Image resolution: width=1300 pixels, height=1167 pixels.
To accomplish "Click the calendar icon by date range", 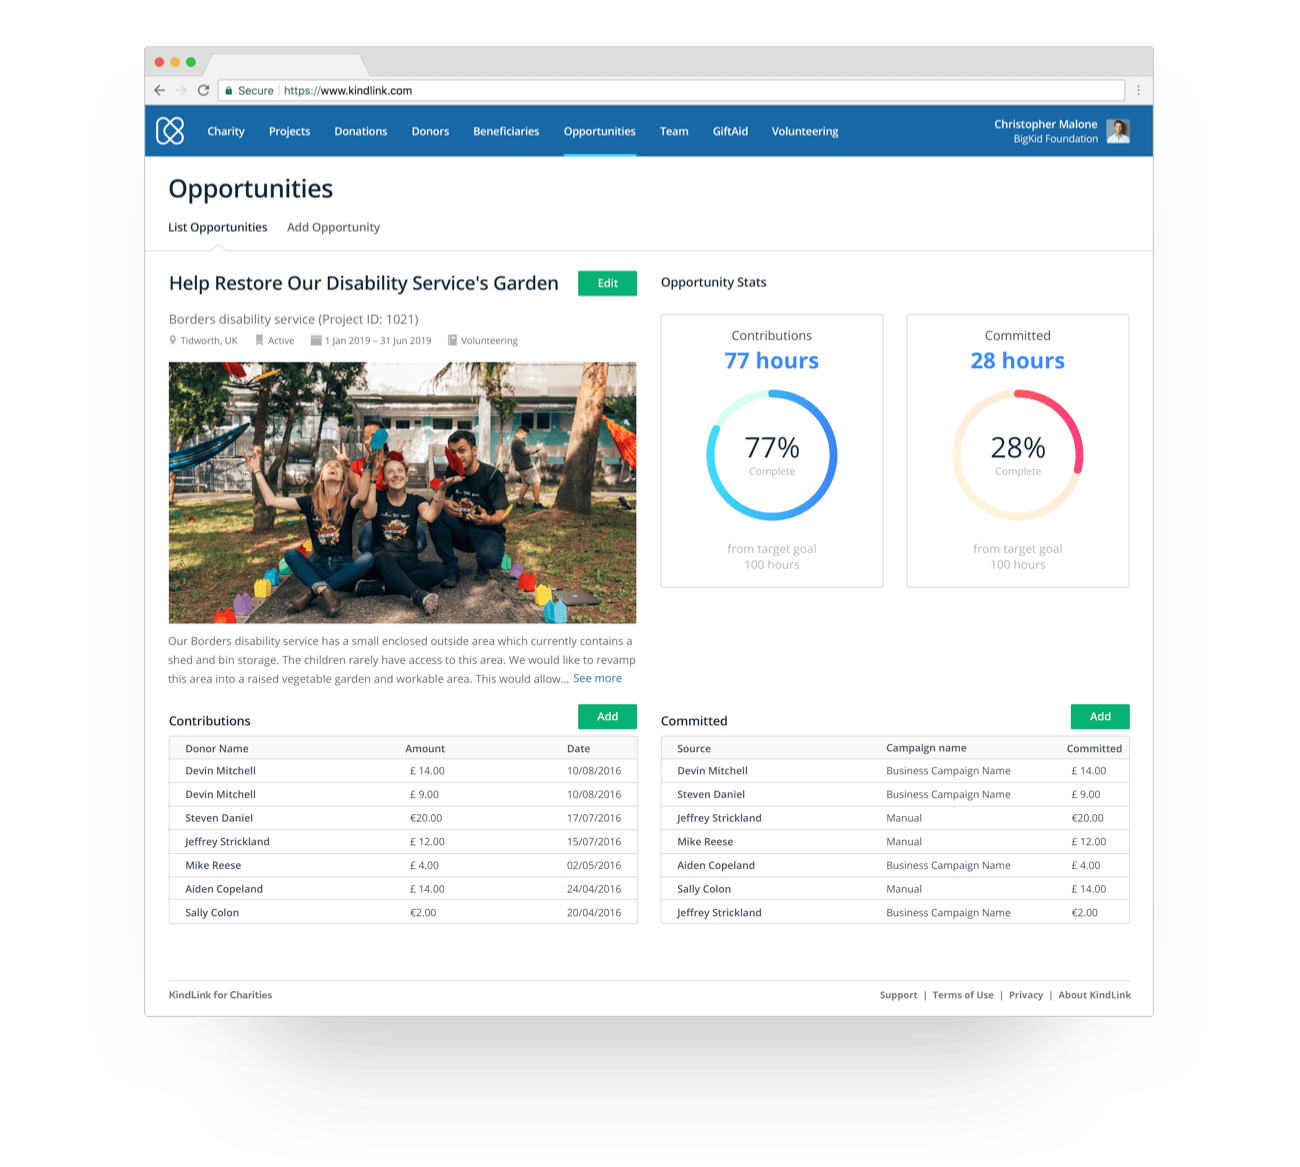I will [x=316, y=340].
